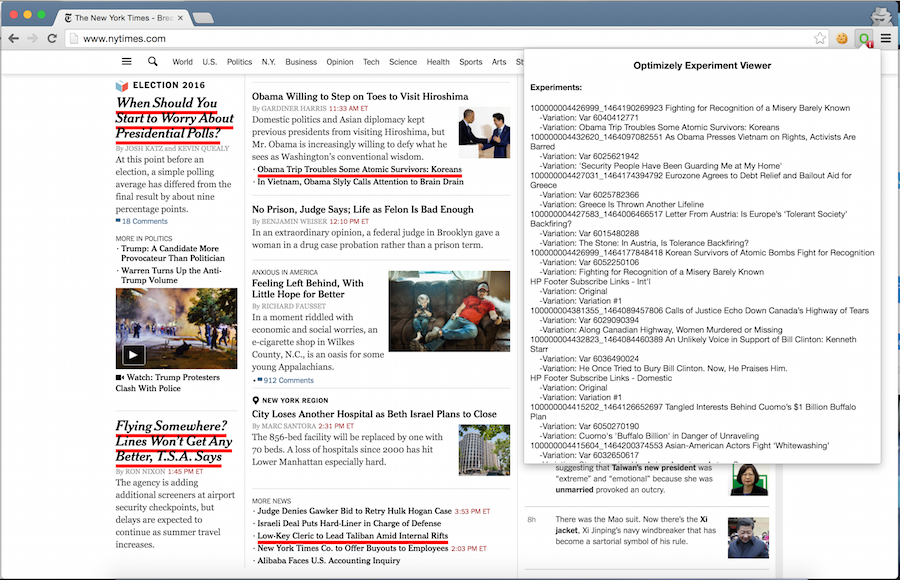The height and width of the screenshot is (580, 900).
Task: Go to the Business section
Action: (x=301, y=62)
